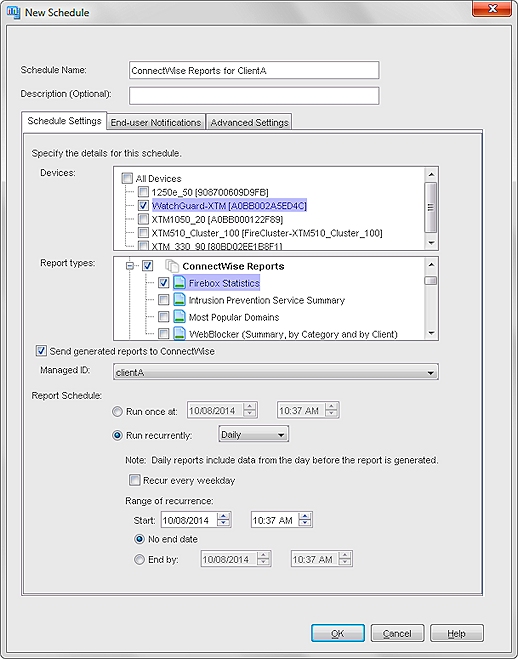Screen dimensions: 518x659
Task: Click the Report types scrollbar thumb
Action: (x=431, y=280)
